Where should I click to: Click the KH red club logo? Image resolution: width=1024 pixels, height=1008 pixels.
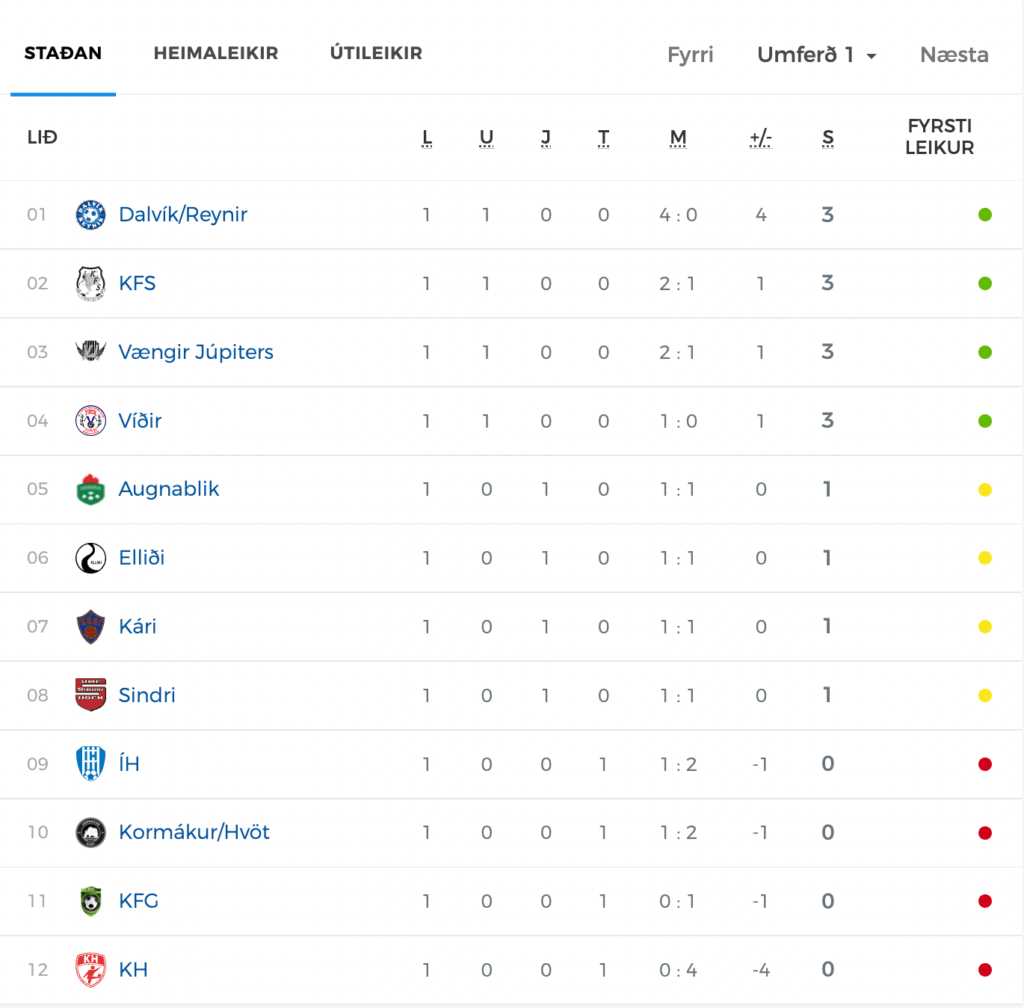click(91, 969)
